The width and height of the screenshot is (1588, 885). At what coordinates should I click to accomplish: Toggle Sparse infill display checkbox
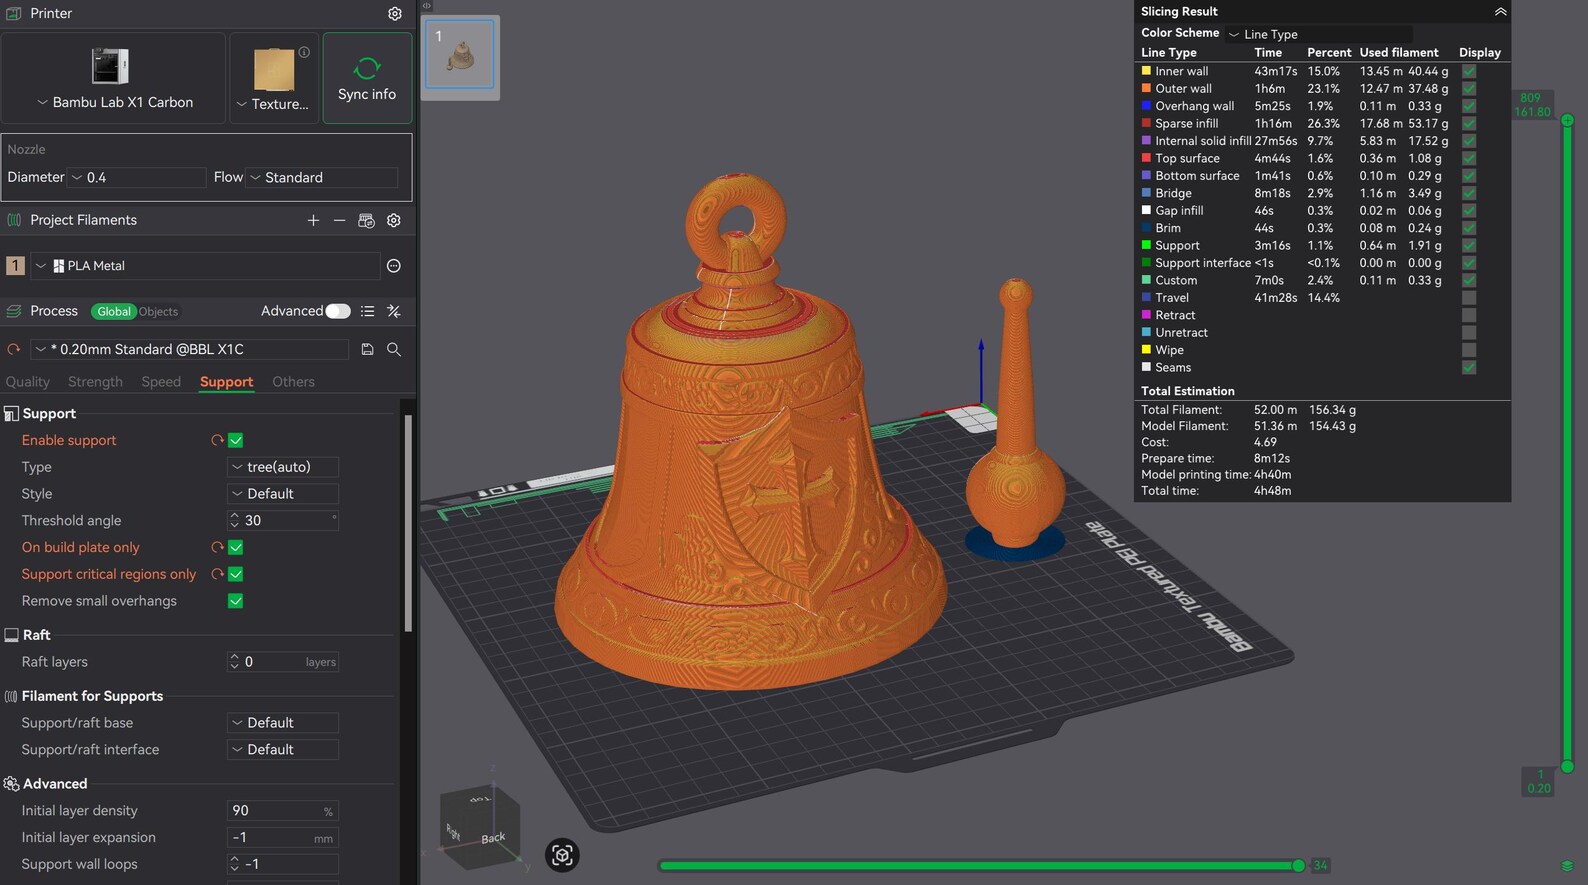point(1469,123)
